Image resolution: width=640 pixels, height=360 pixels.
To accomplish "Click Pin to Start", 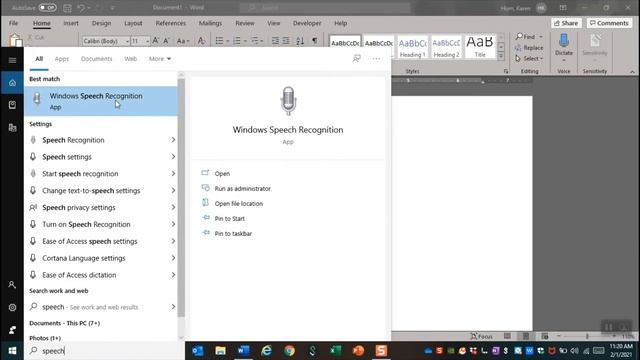I will [x=223, y=218].
